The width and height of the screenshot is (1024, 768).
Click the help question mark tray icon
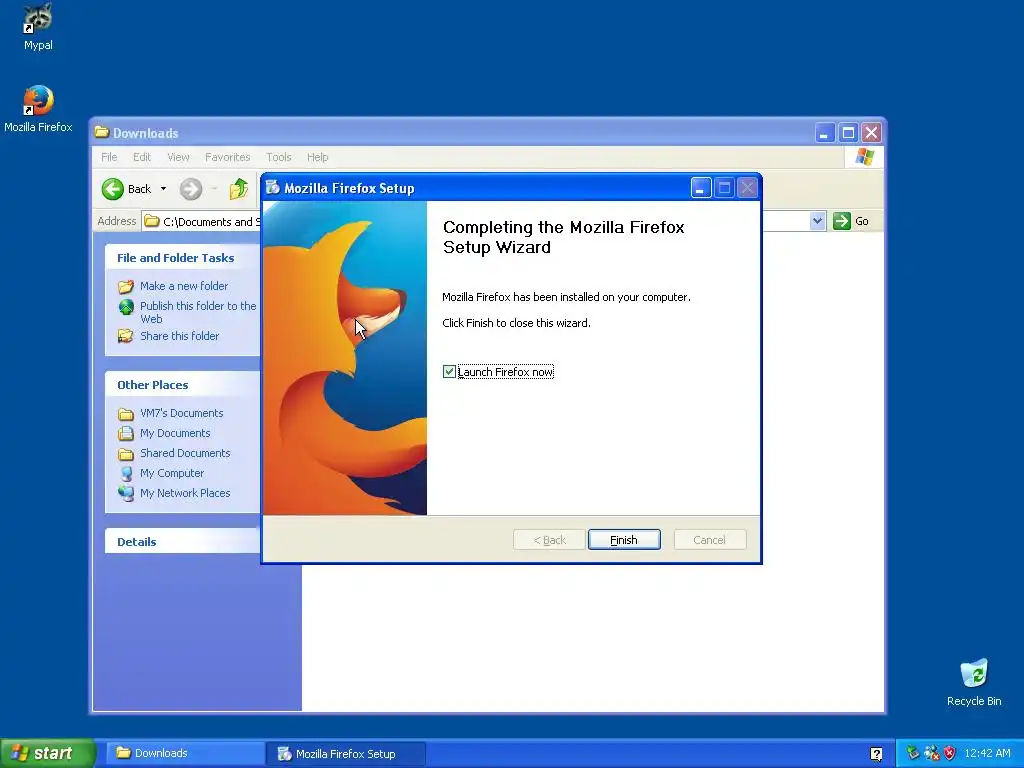[x=876, y=754]
